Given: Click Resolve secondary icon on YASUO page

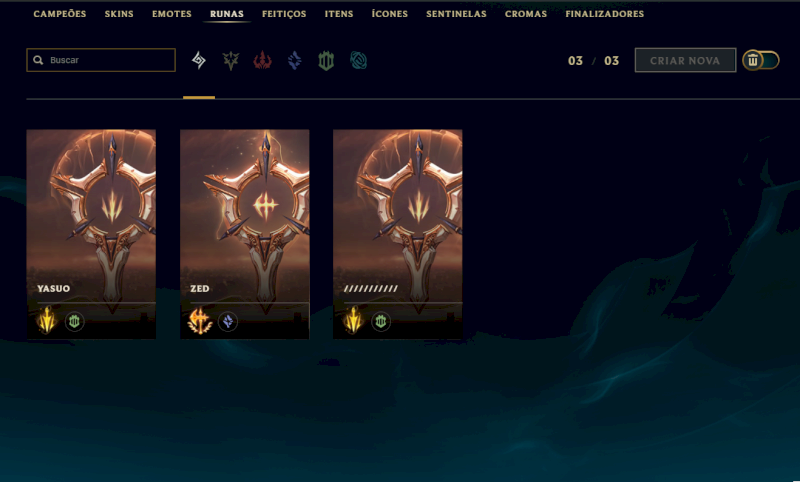Looking at the screenshot, I should [x=74, y=321].
